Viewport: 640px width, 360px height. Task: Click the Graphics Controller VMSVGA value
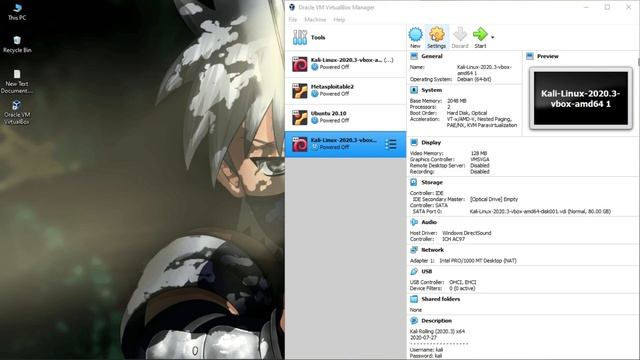pyautogui.click(x=480, y=159)
